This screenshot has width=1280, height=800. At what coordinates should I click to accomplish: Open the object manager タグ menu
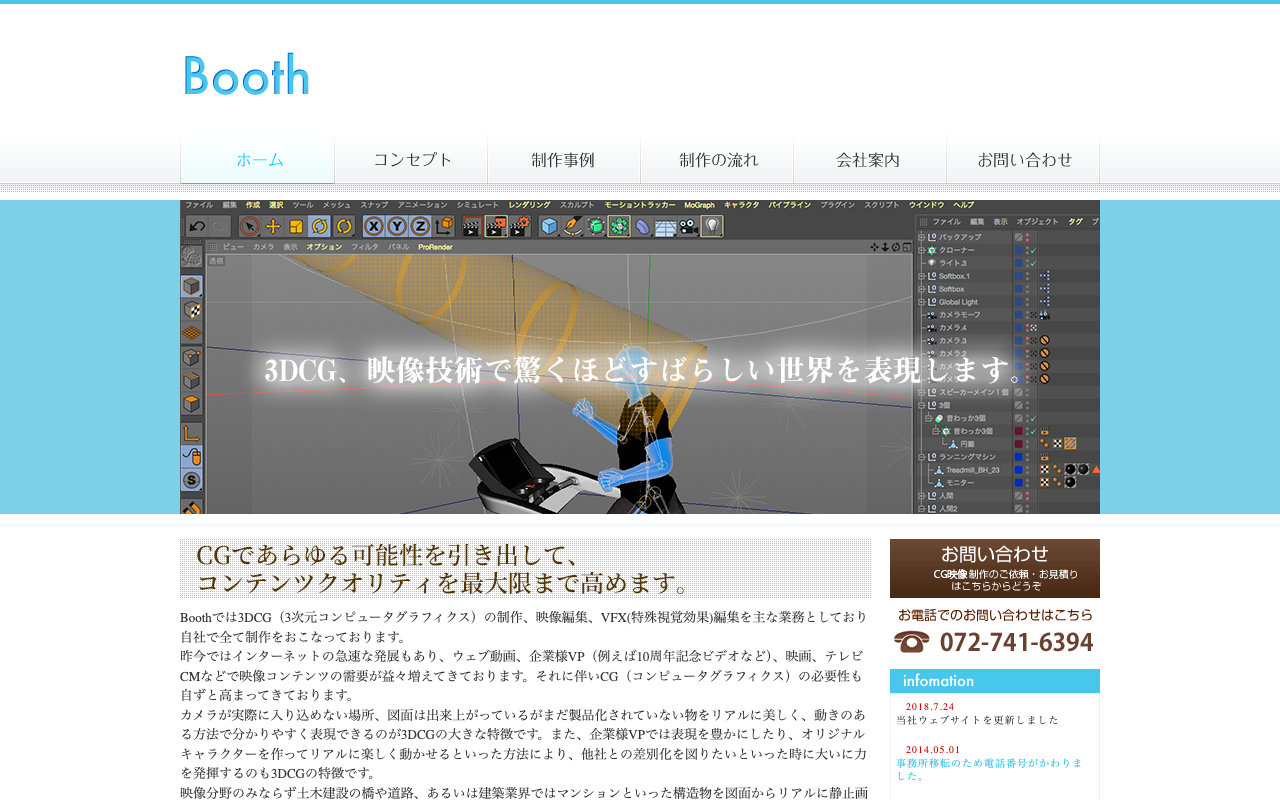pos(1075,222)
